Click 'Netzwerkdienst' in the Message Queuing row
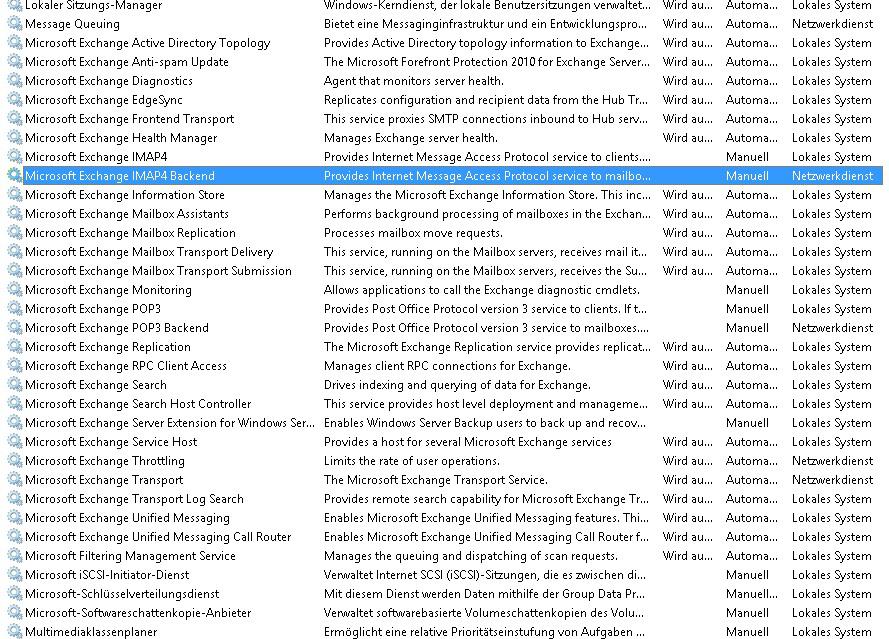 point(832,24)
